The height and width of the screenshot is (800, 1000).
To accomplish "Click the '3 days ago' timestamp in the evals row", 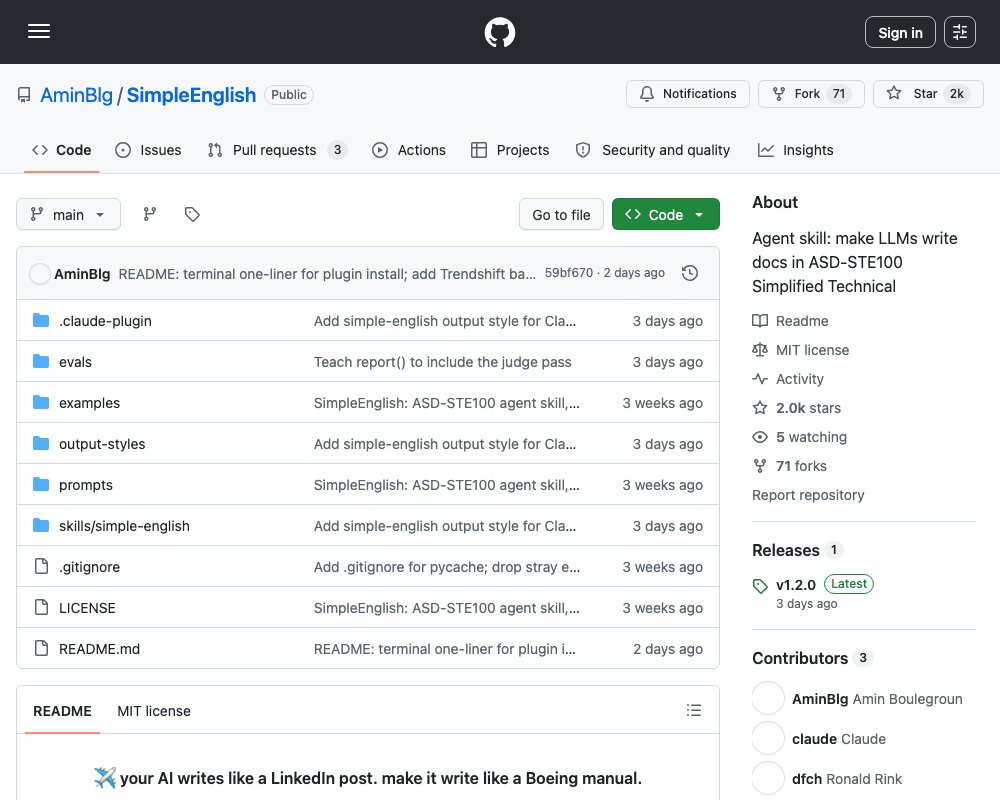I will pos(667,362).
